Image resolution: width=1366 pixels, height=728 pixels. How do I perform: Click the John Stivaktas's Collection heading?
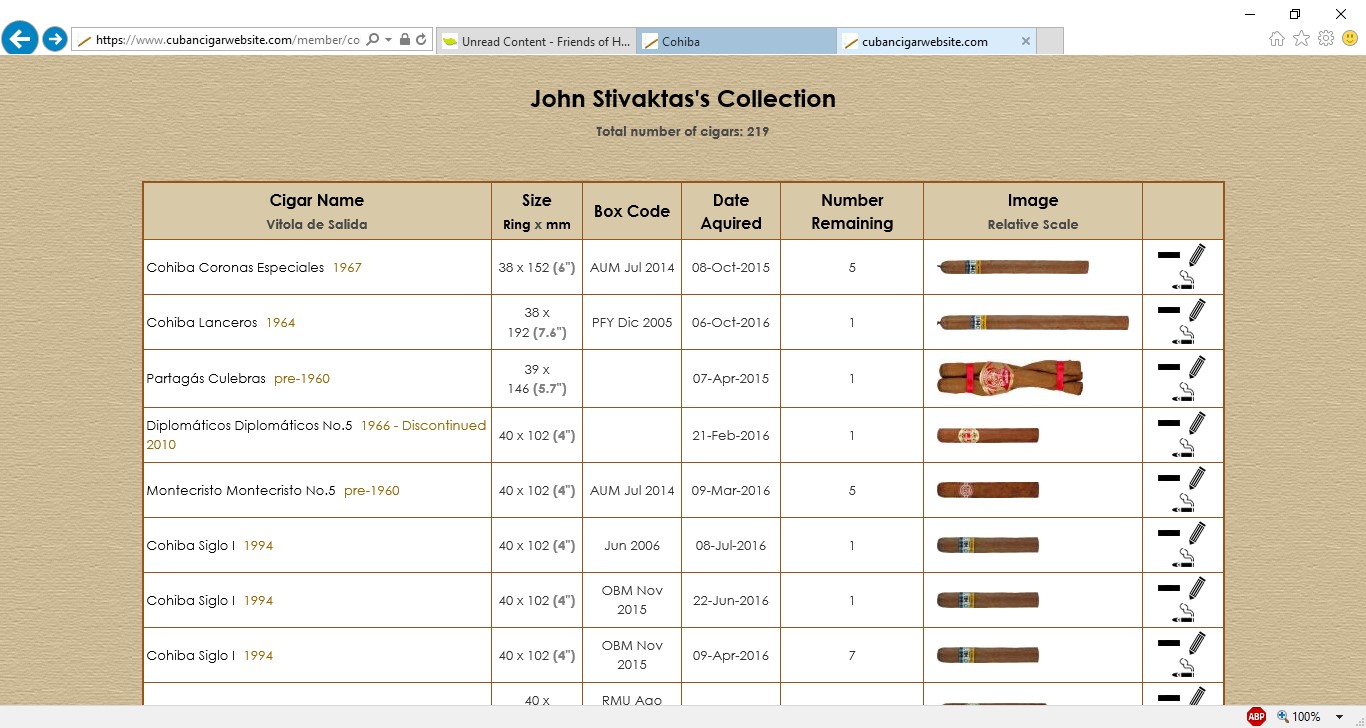pyautogui.click(x=683, y=99)
